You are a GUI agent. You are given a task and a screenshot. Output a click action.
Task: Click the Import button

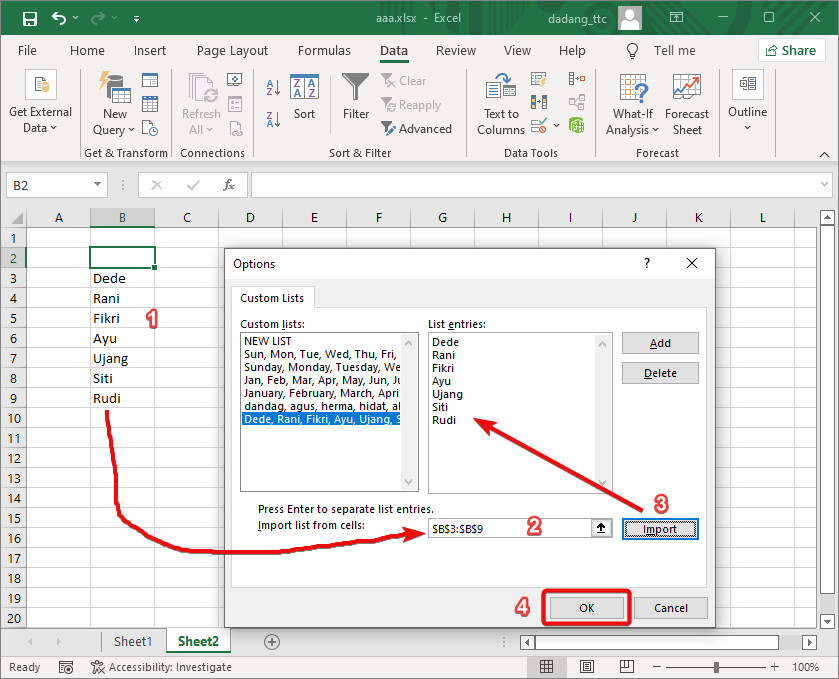(x=660, y=527)
